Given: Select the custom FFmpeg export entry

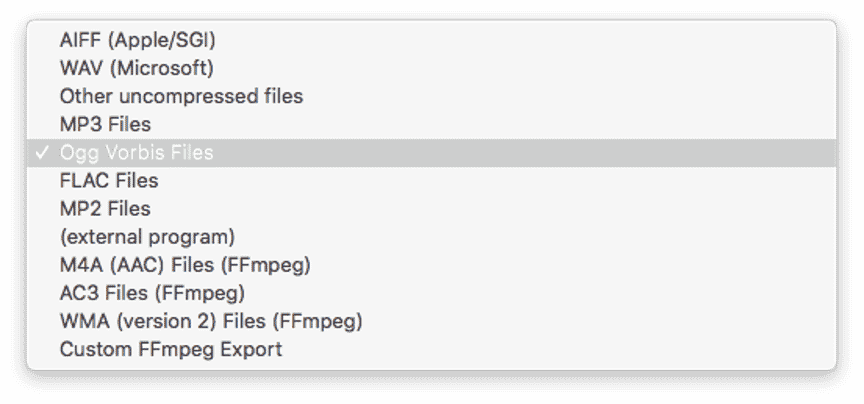Looking at the screenshot, I should click(171, 350).
